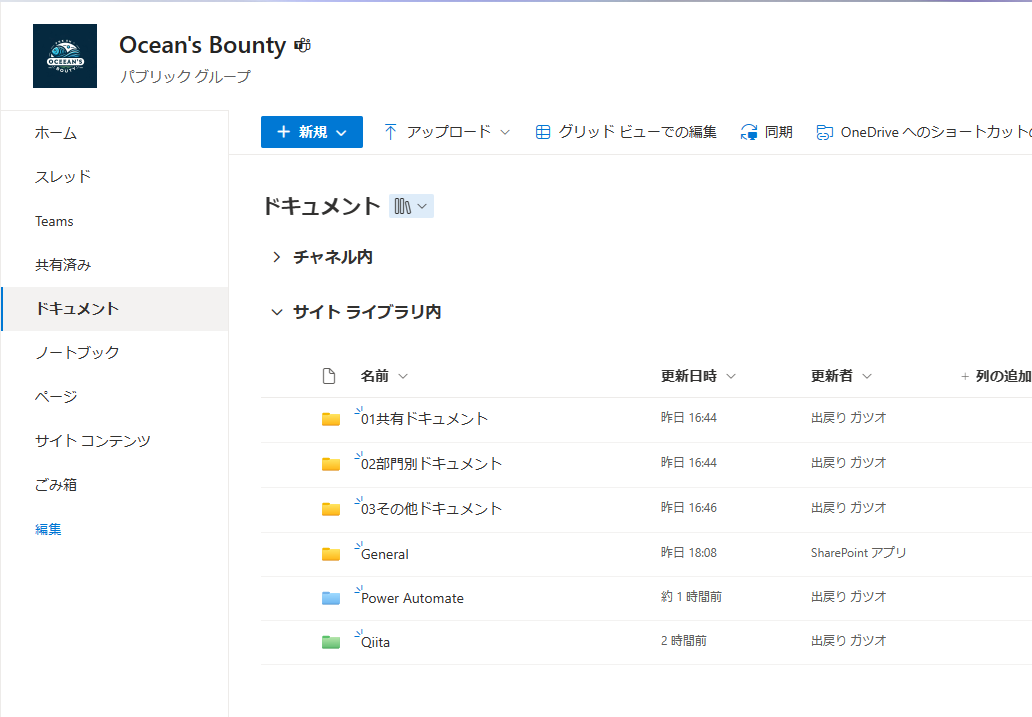The width and height of the screenshot is (1032, 717).
Task: Click the 同期 label
Action: (779, 132)
